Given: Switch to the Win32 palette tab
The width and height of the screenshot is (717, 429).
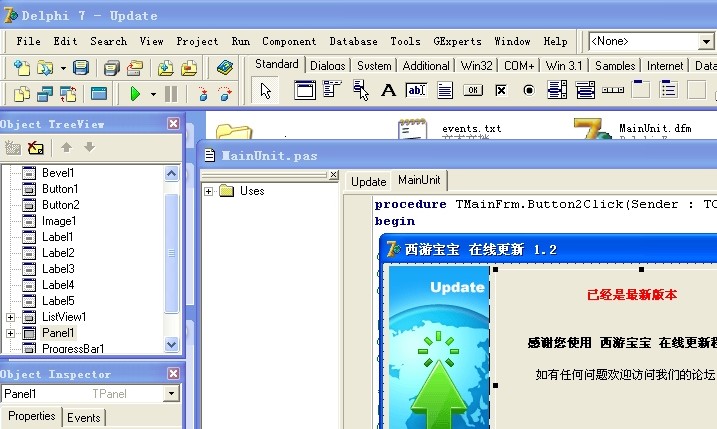Looking at the screenshot, I should pos(476,66).
